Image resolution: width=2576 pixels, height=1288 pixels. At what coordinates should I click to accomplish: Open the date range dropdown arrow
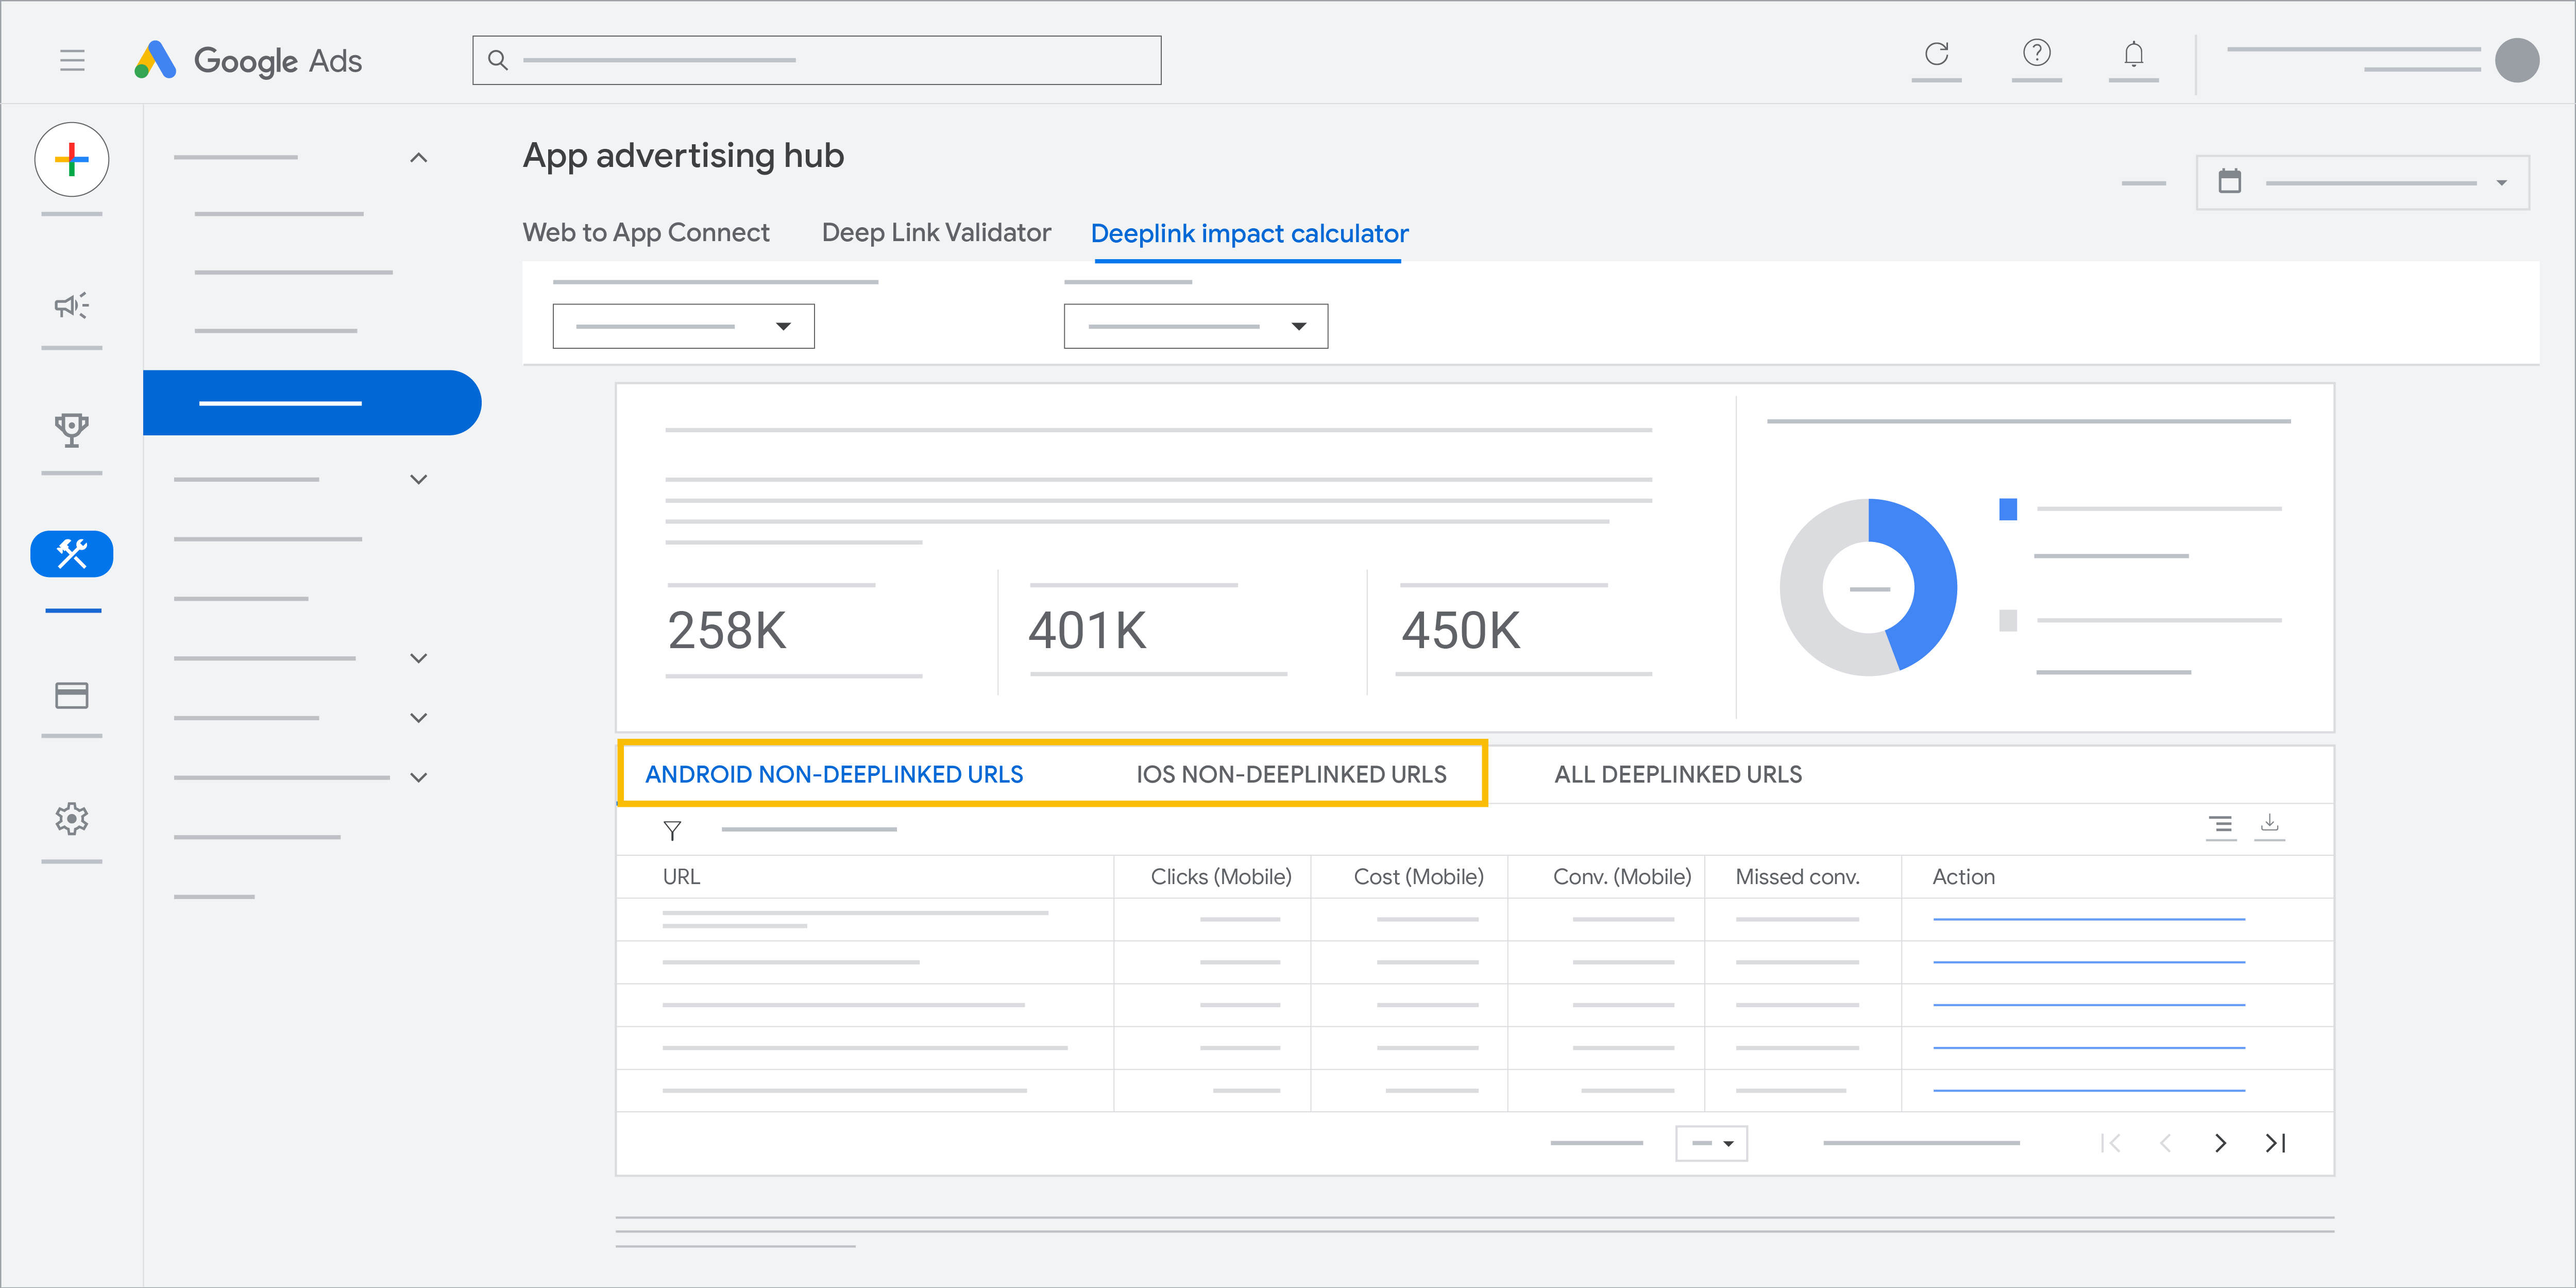pos(2501,183)
